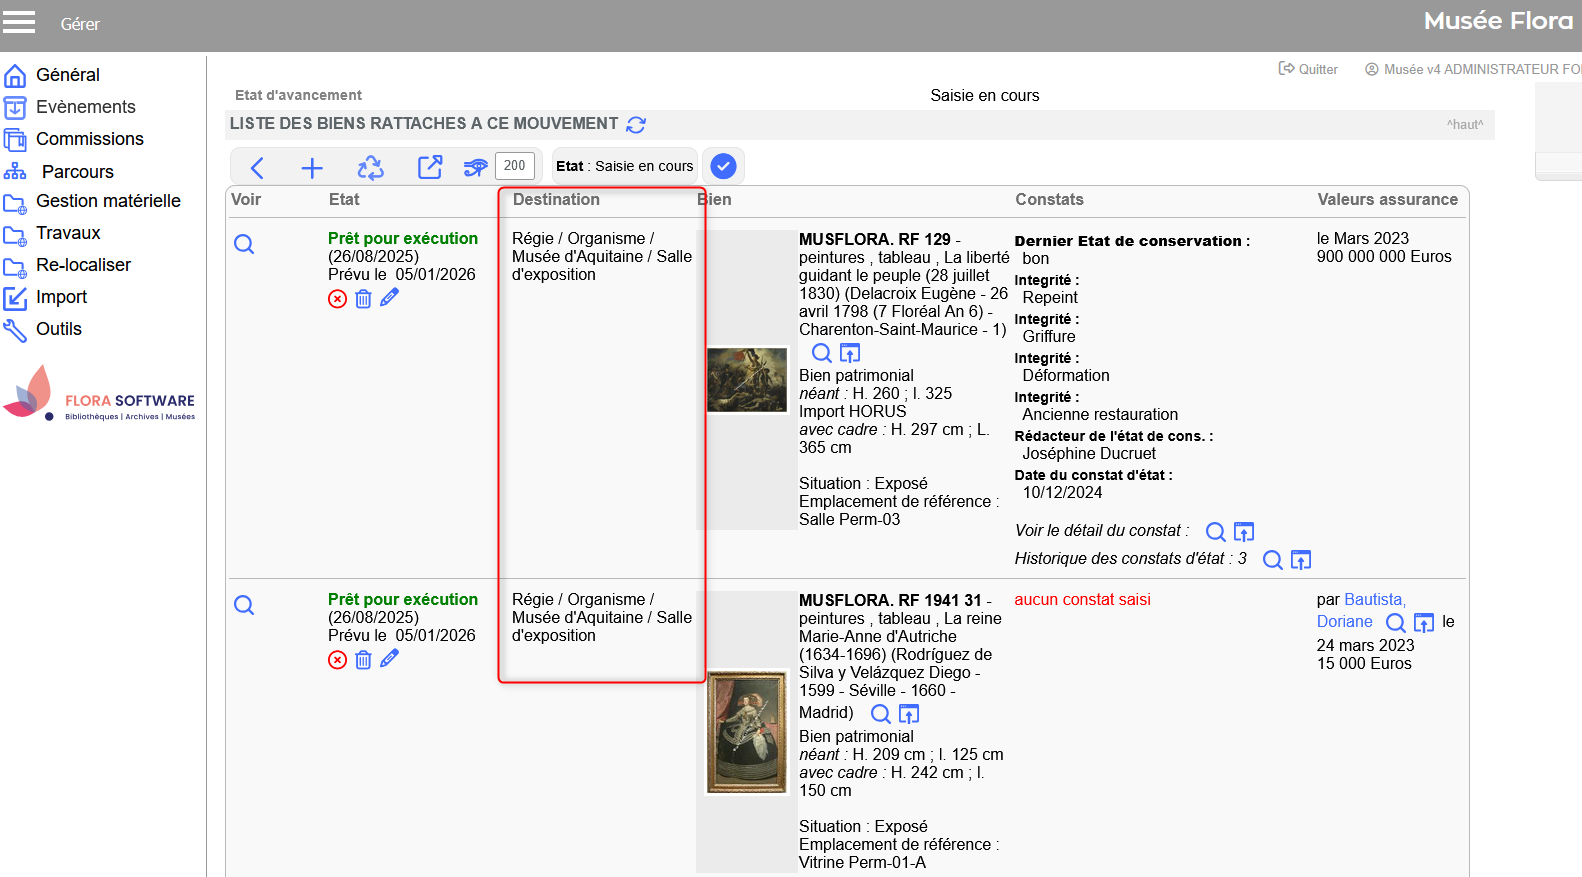
Task: Click the export icon in toolbar
Action: click(430, 167)
